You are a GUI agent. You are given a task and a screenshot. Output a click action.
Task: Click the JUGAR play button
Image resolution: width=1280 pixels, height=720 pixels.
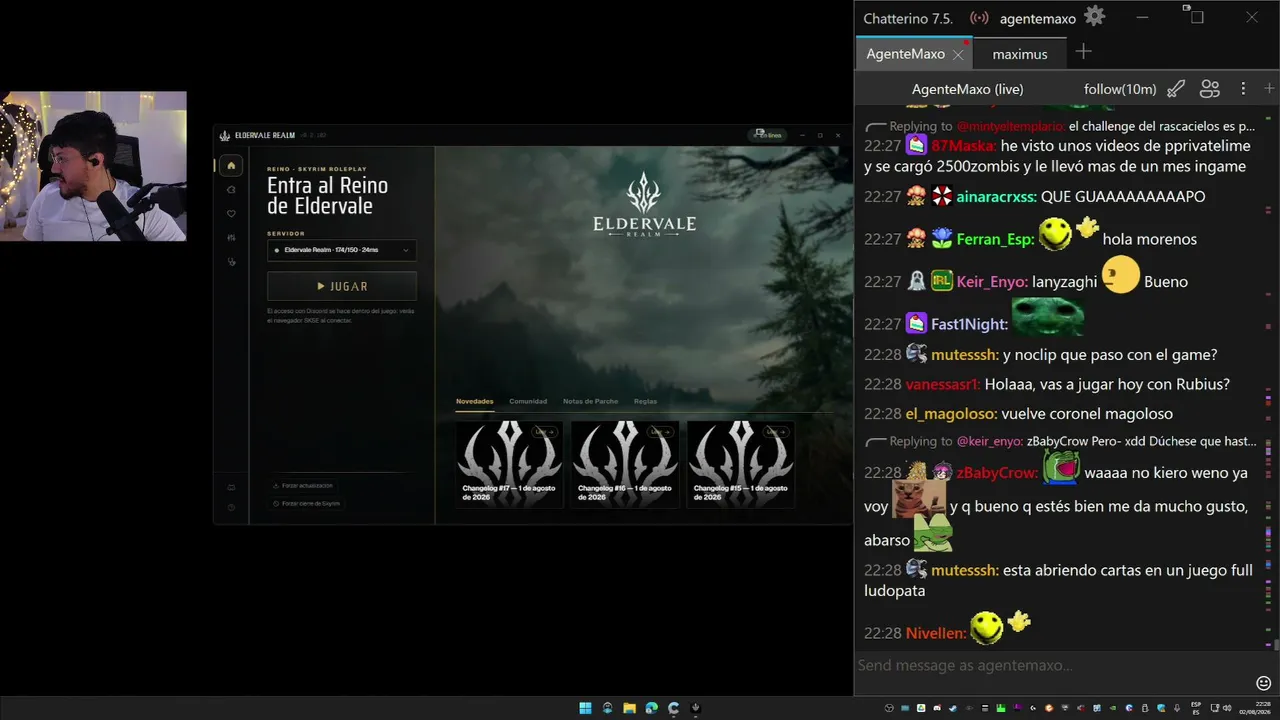click(342, 286)
